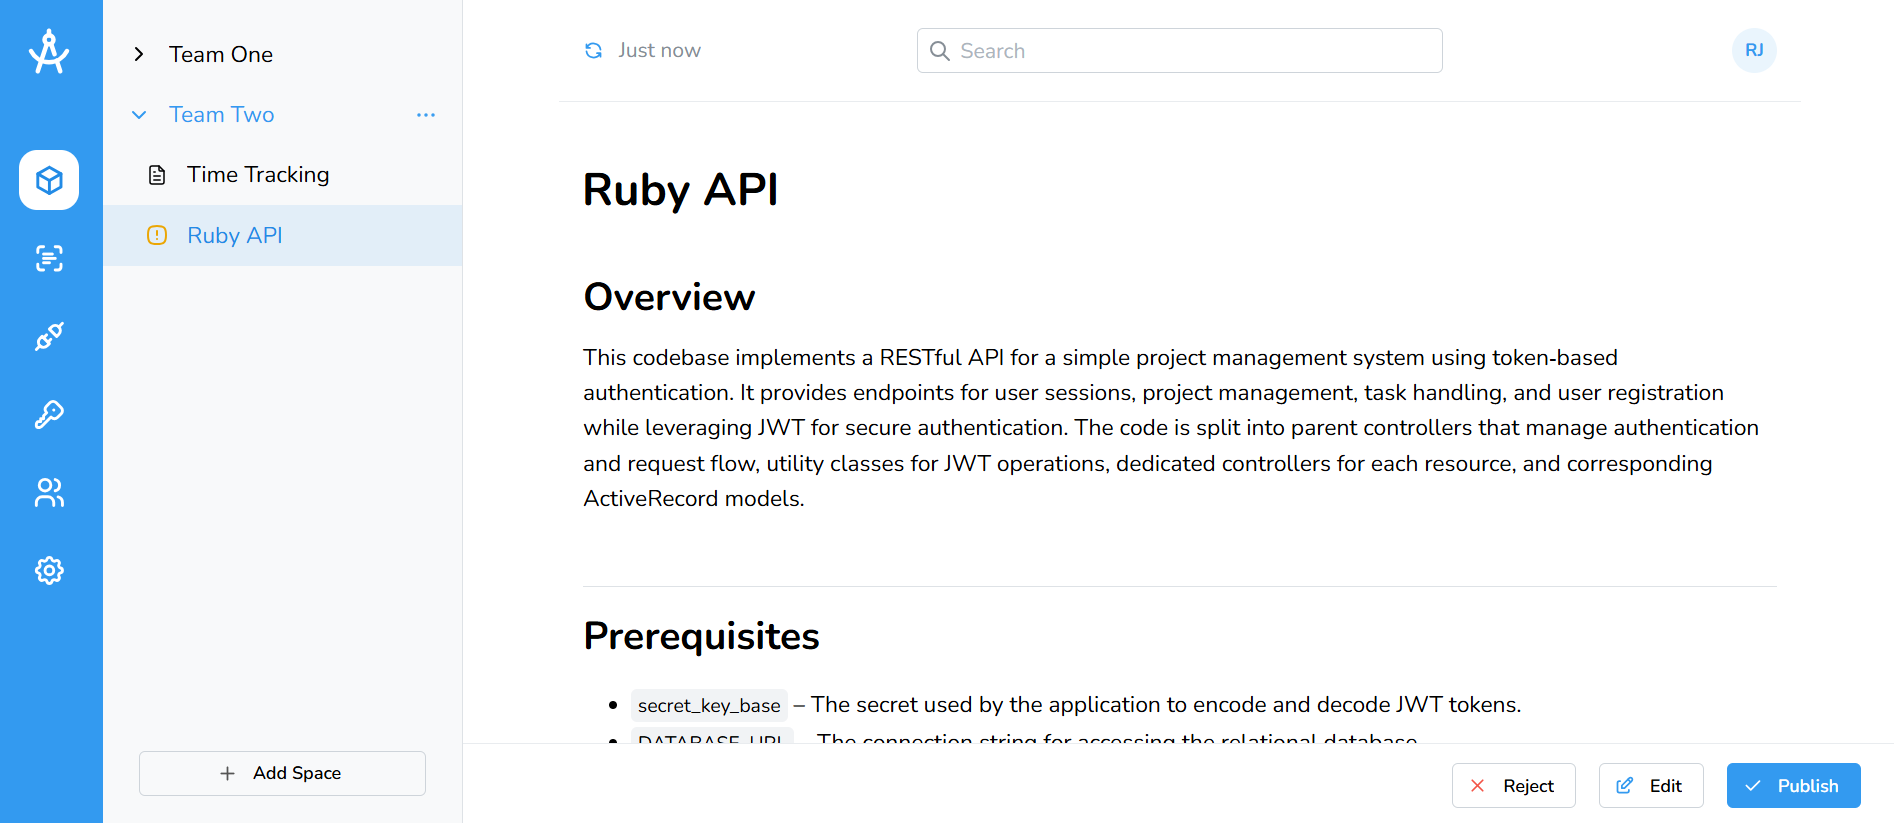This screenshot has width=1894, height=823.
Task: Click the compass logo icon in sidebar
Action: tap(49, 52)
